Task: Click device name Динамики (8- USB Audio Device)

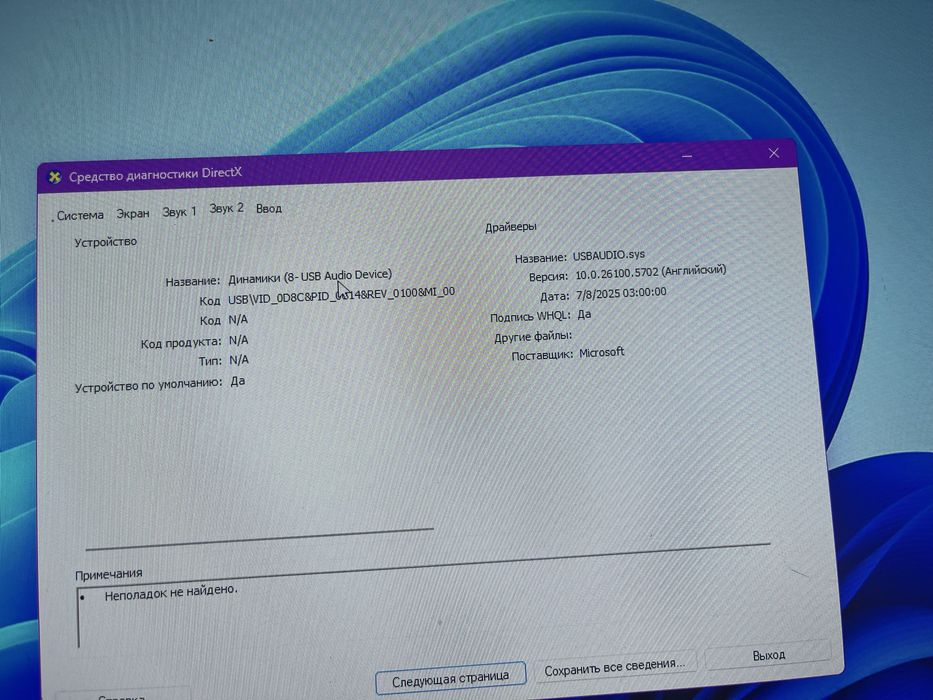Action: [x=310, y=277]
